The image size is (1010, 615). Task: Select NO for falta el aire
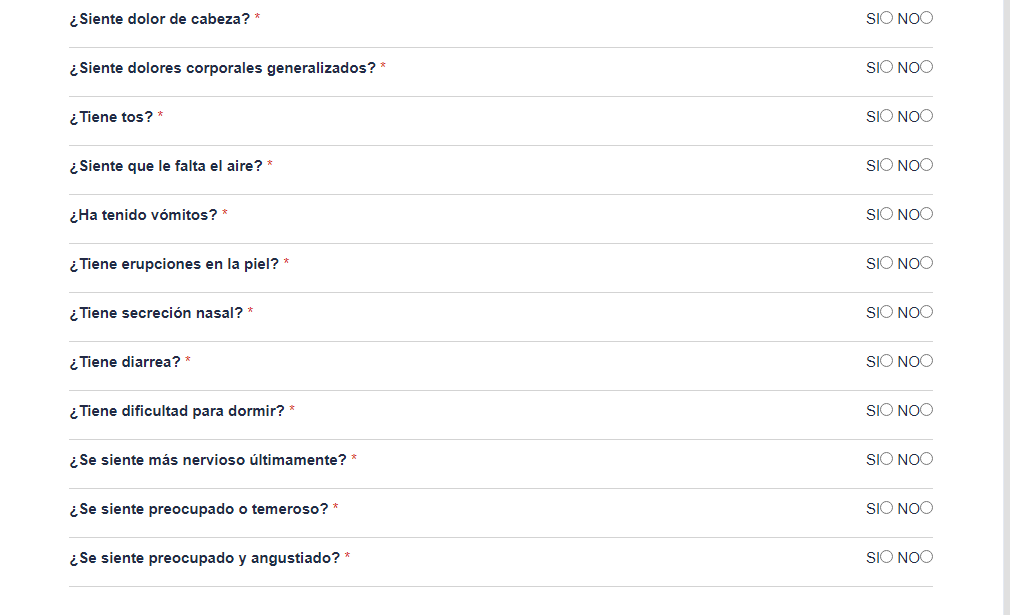pos(927,165)
